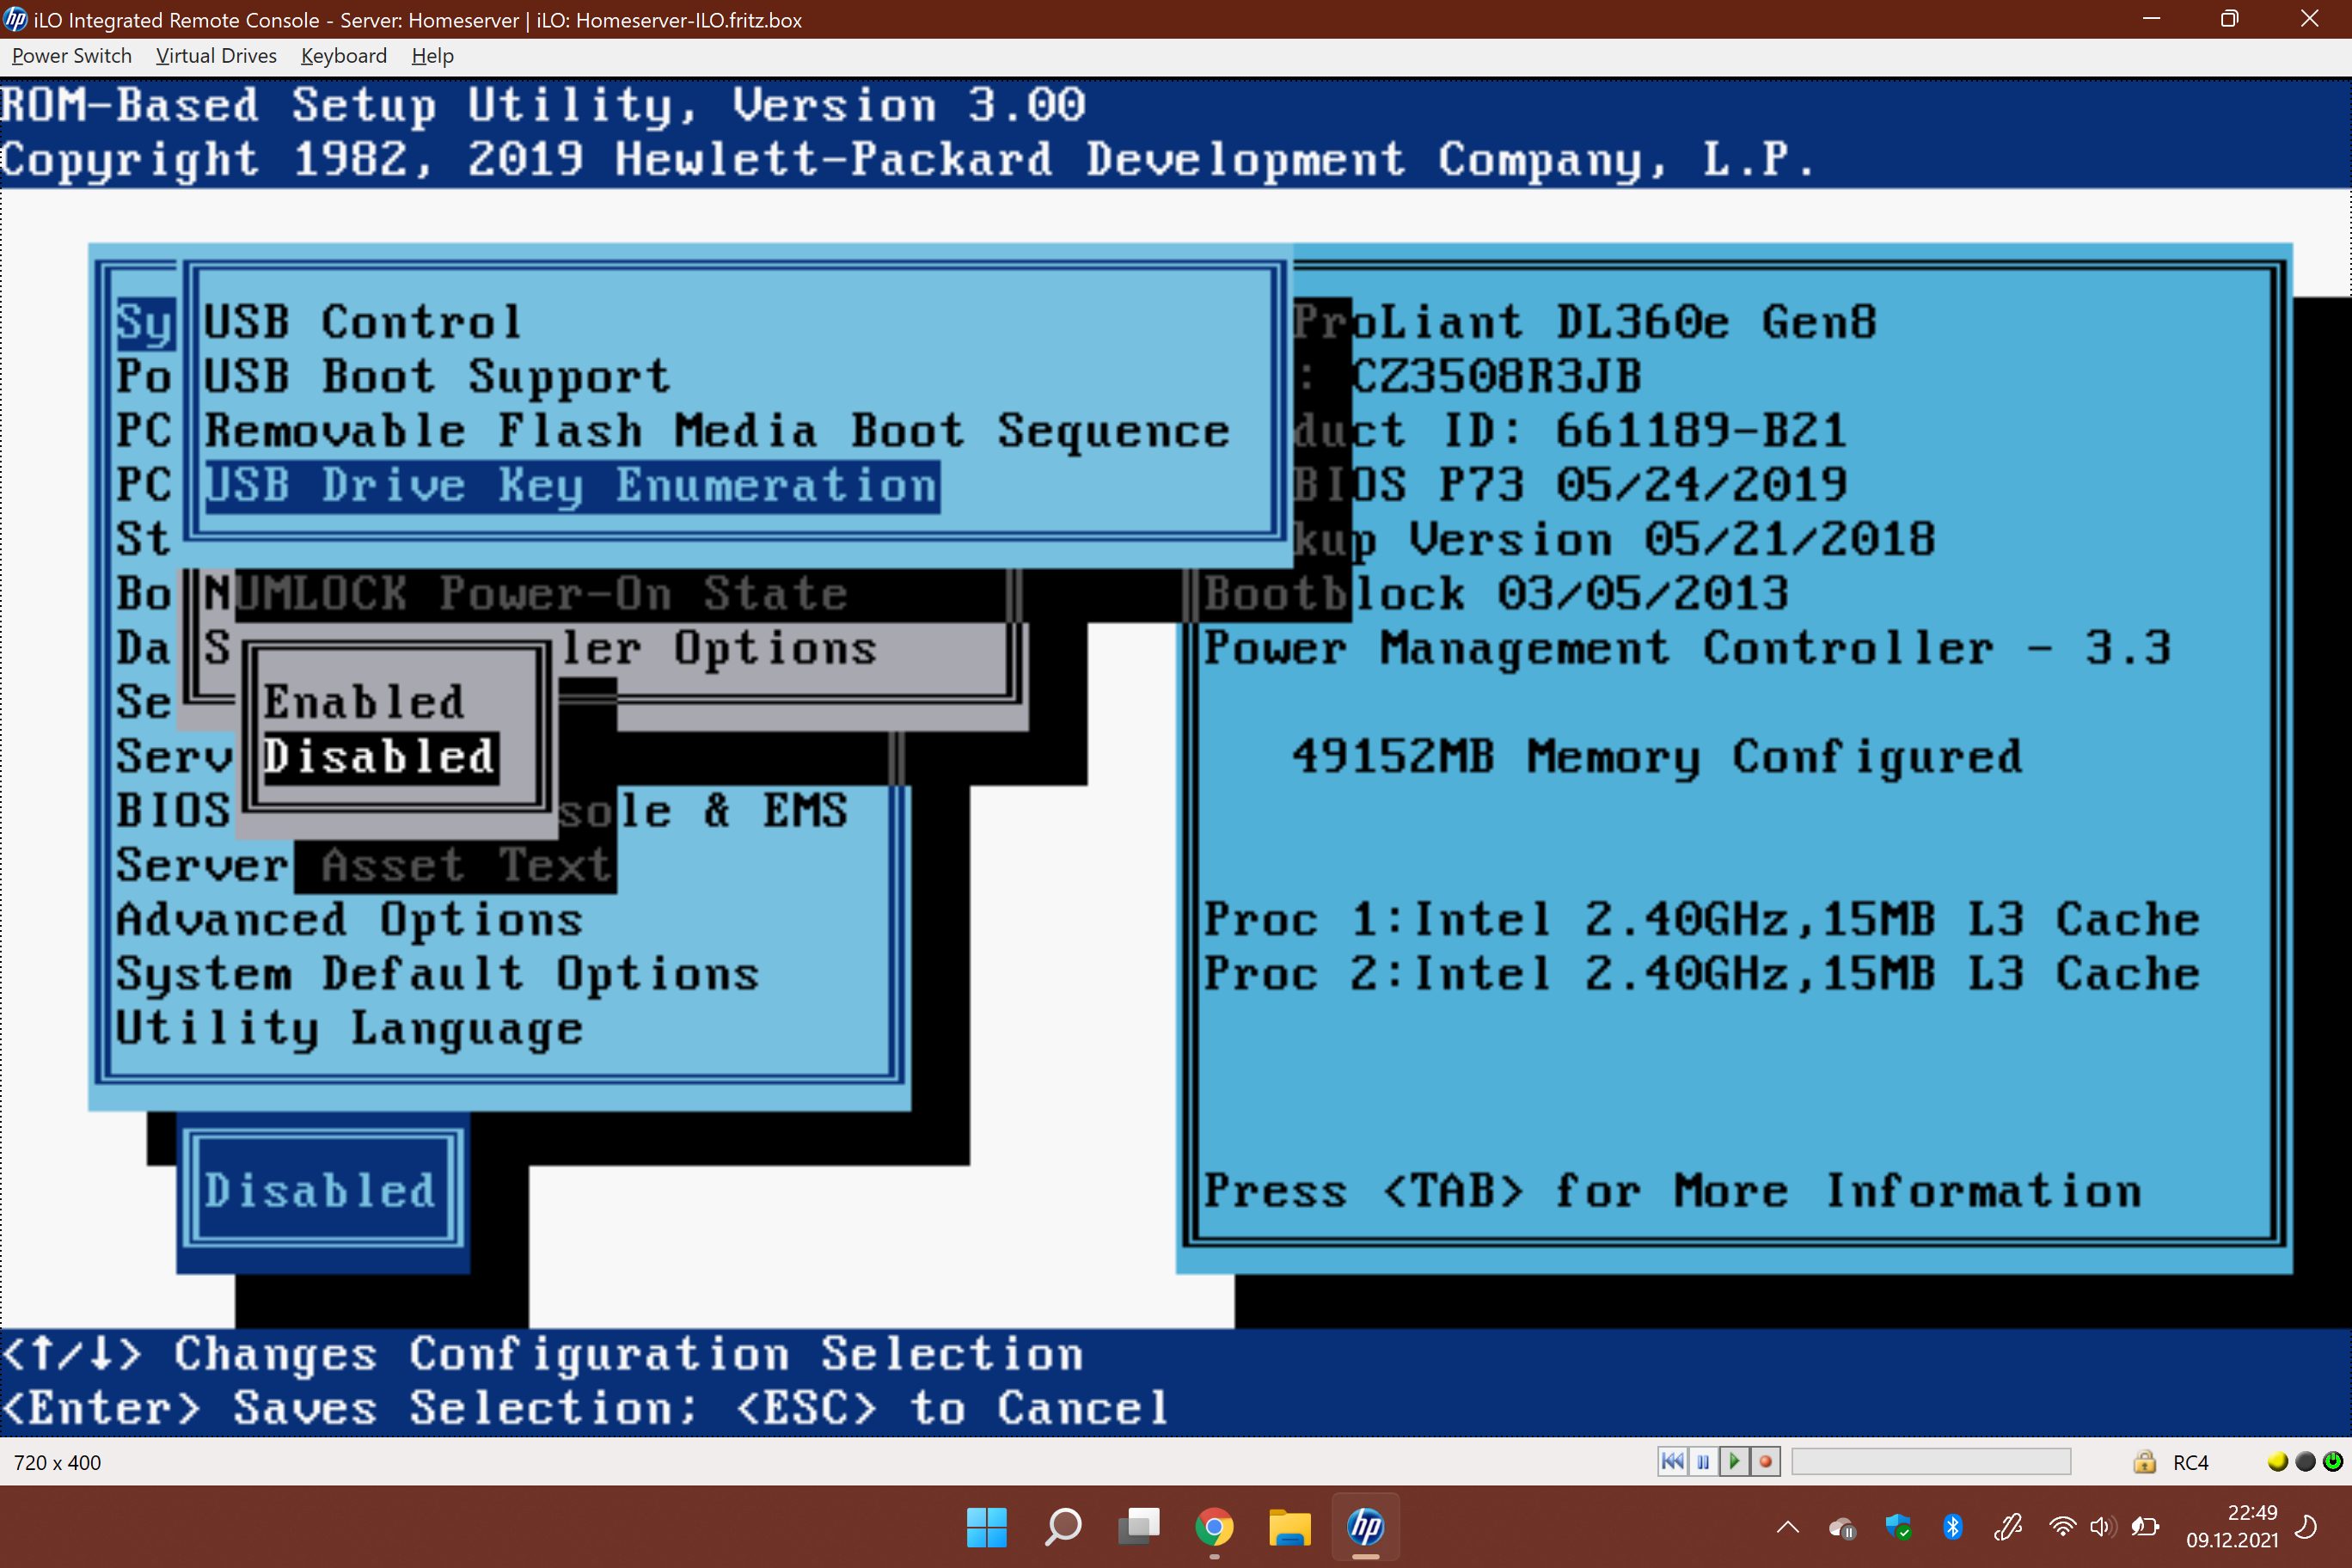Click the dark gray status indicator
Viewport: 2352px width, 1568px height.
tap(2305, 1462)
